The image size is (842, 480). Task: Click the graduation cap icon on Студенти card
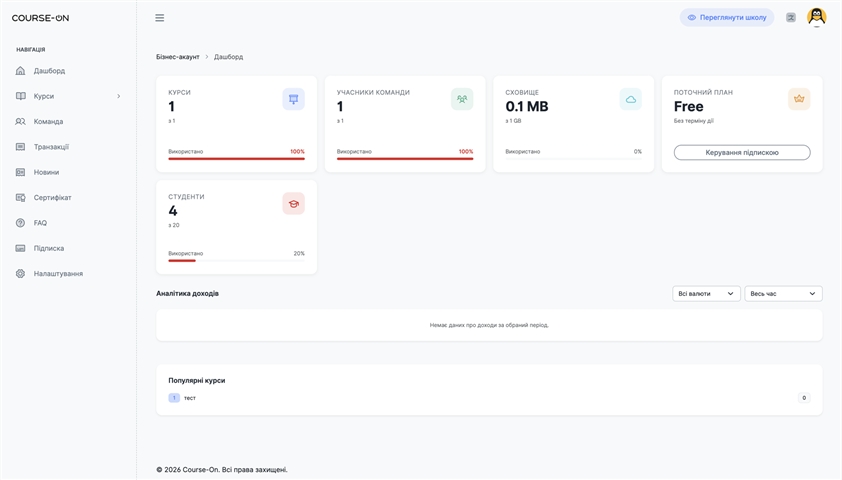294,203
